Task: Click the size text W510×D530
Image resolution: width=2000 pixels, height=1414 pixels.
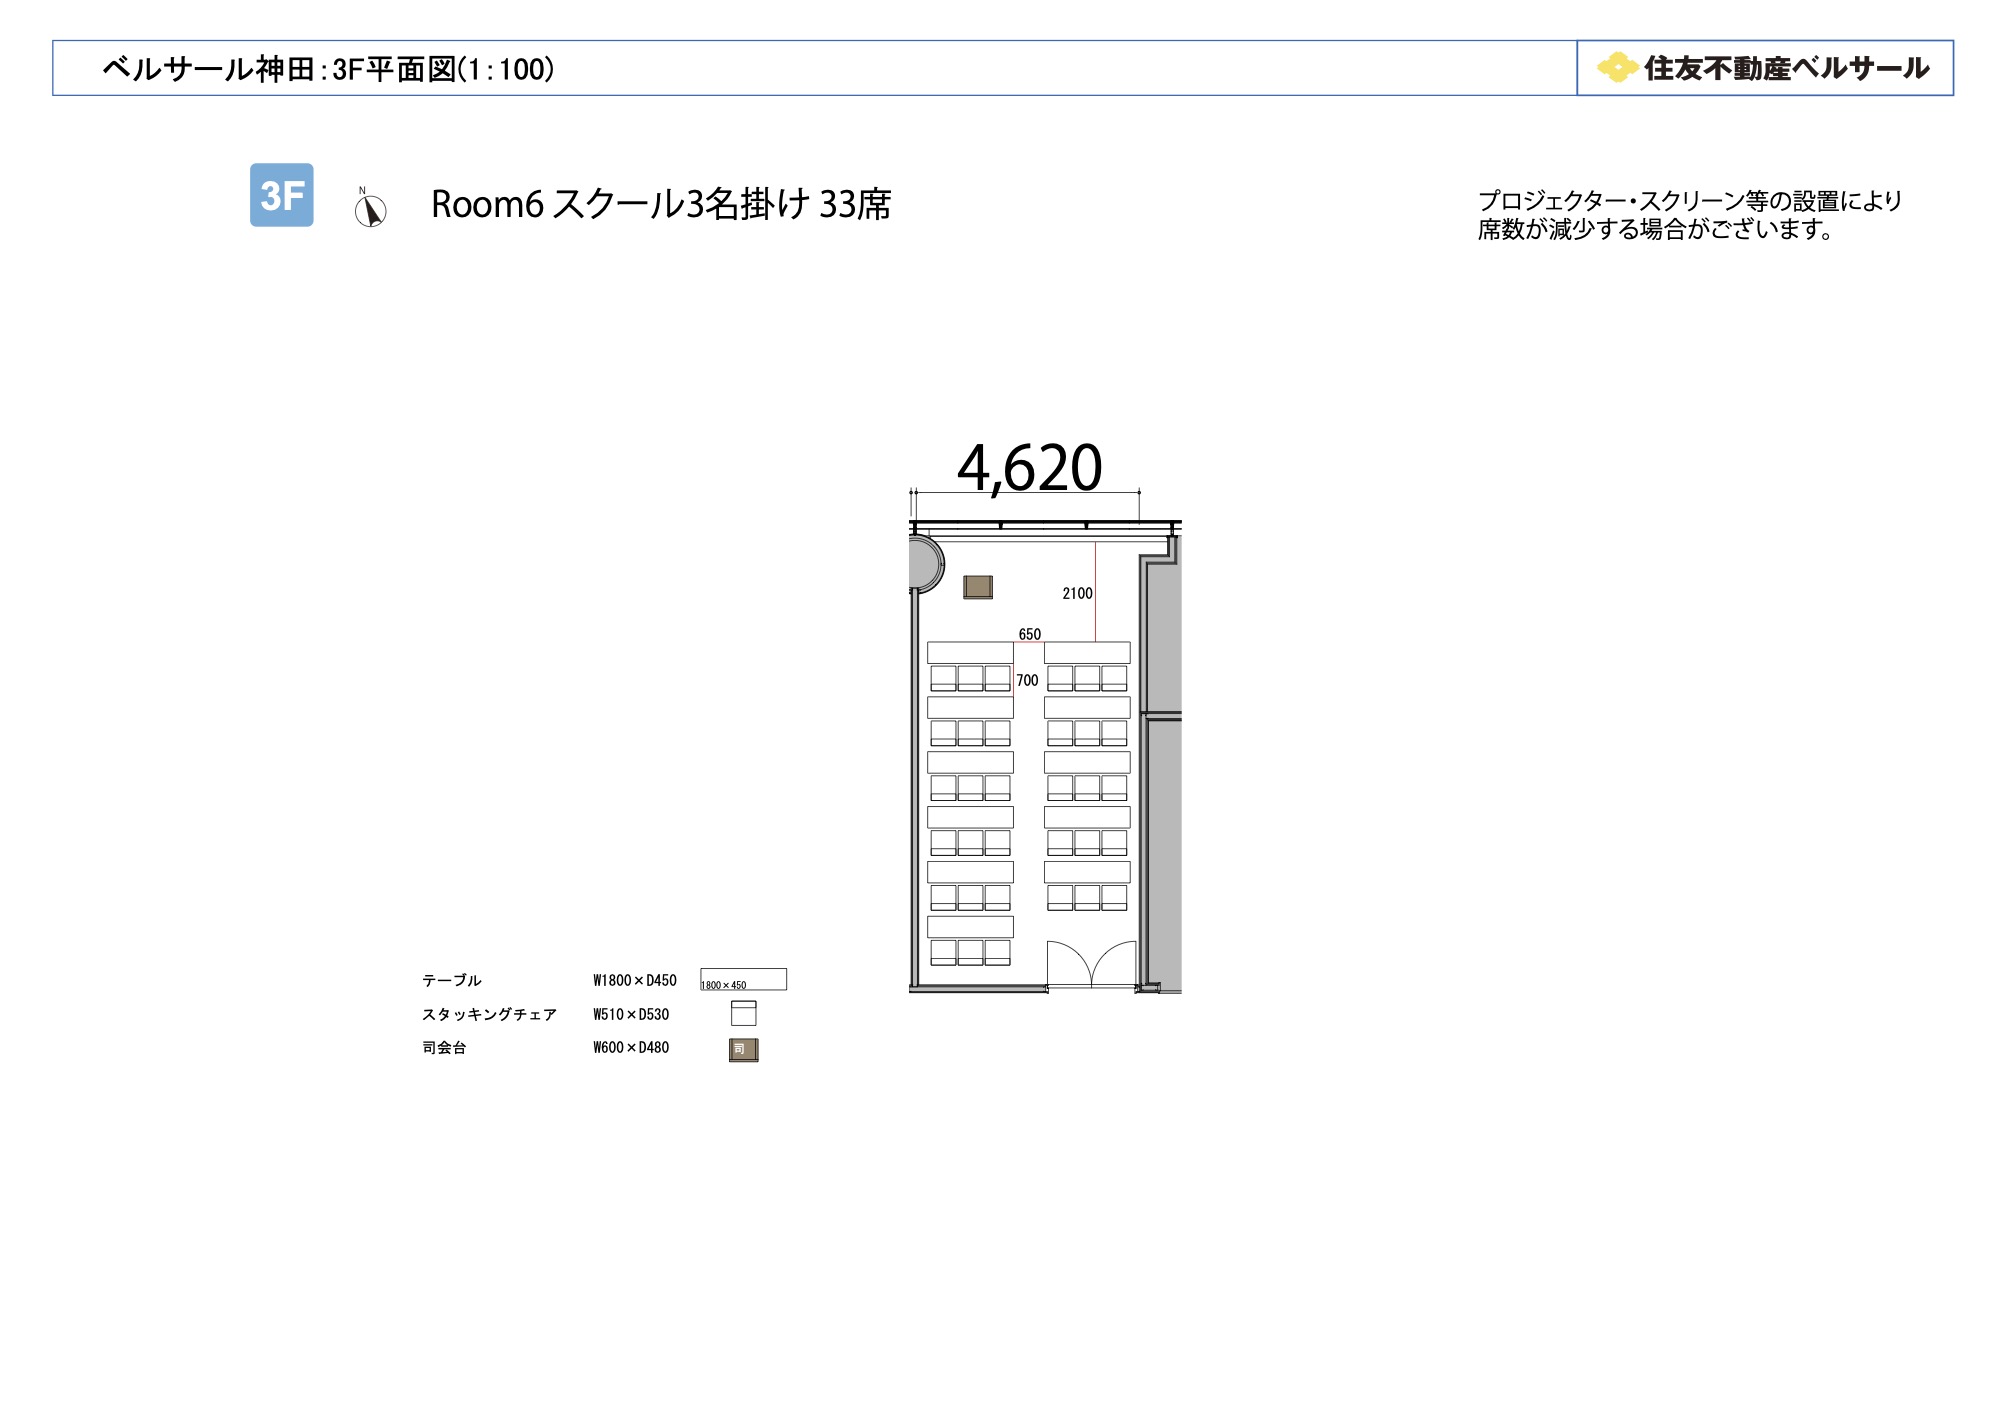Action: (631, 1014)
